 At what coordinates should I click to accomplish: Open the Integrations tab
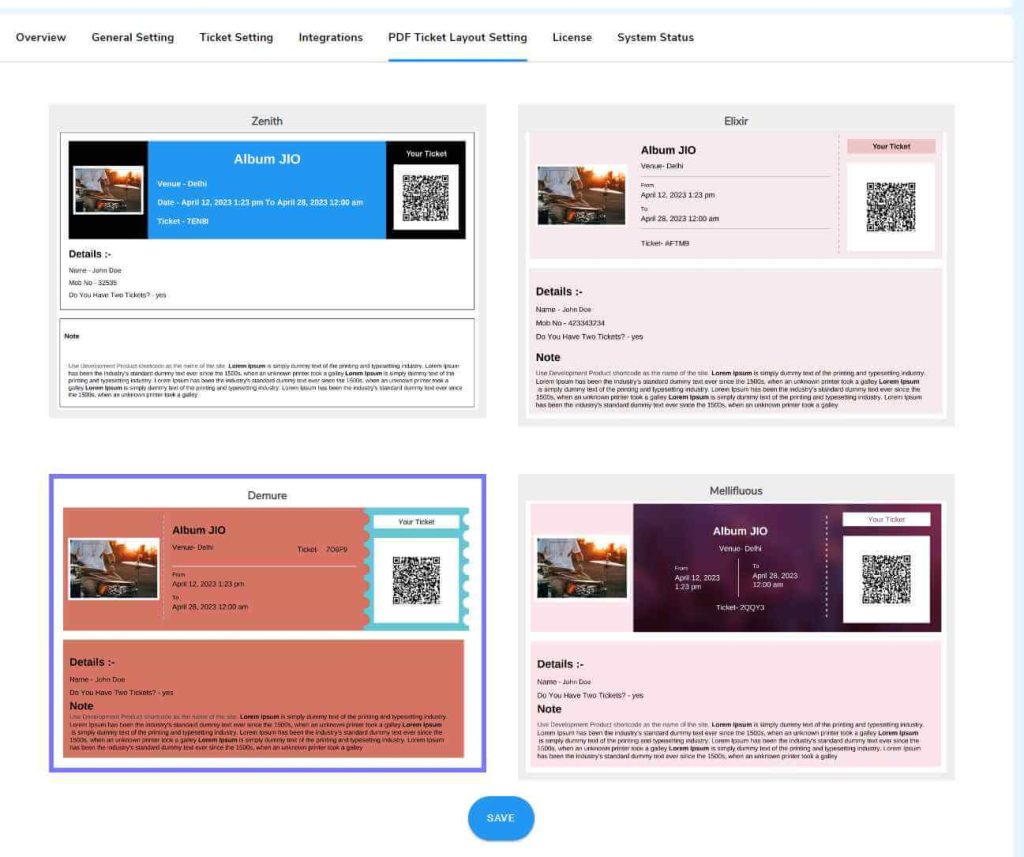tap(330, 37)
